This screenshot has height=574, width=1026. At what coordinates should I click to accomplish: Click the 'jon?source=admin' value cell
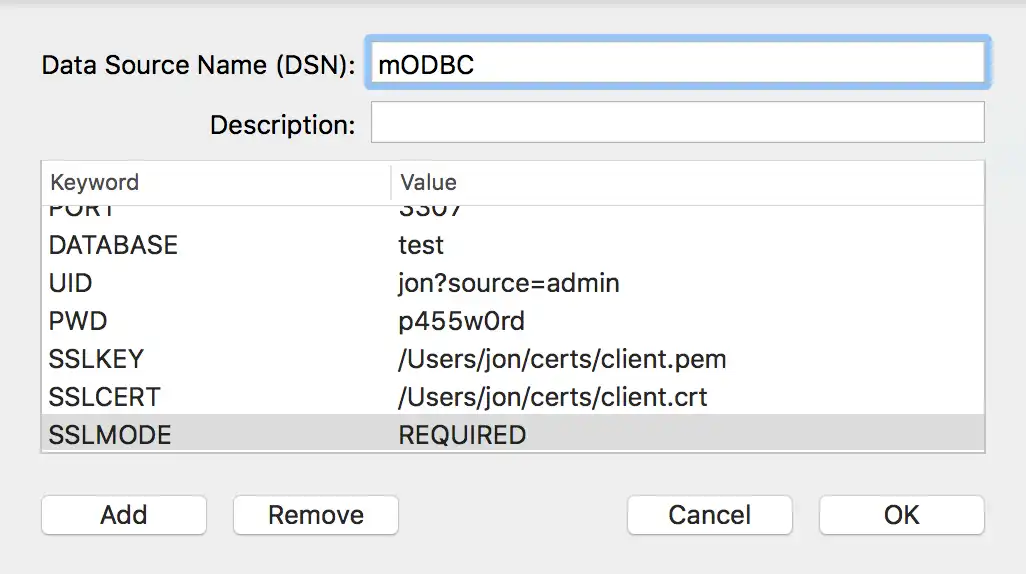[x=509, y=283]
